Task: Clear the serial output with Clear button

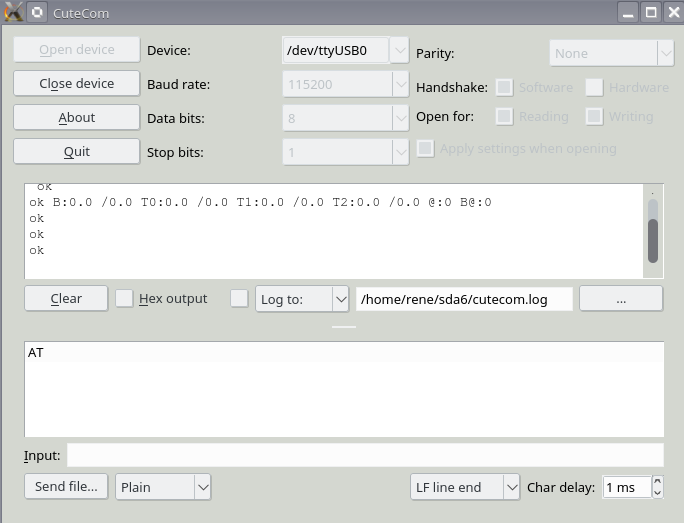Action: [x=66, y=298]
